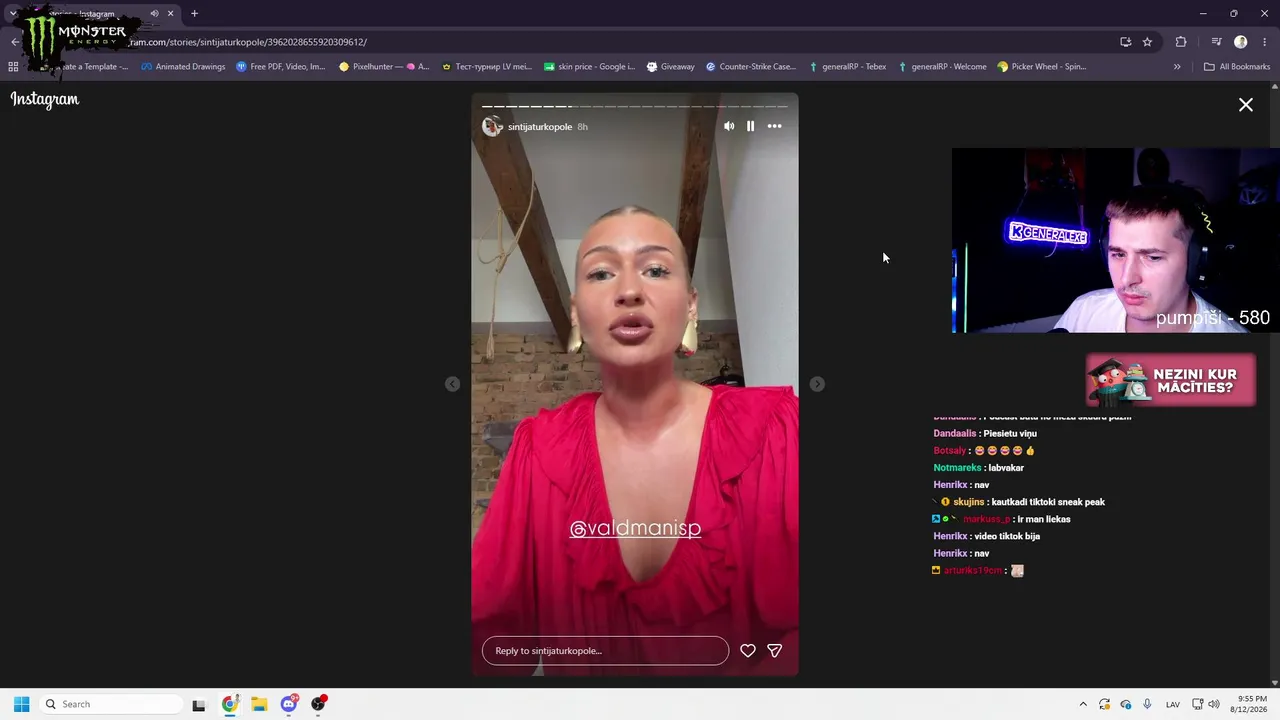Image resolution: width=1280 pixels, height=720 pixels.
Task: Open the browser Extensions puzzle icon
Action: coord(1181,42)
